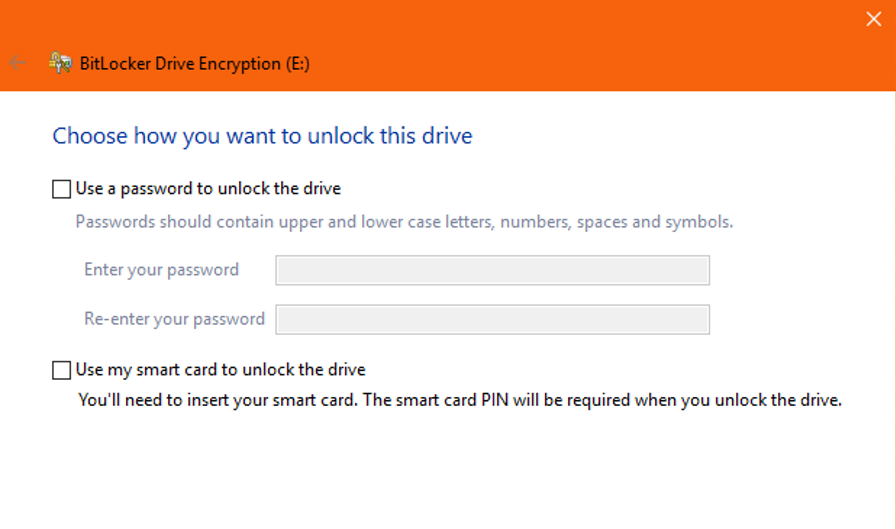Viewport: 896px width, 529px height.
Task: Focus the 'Enter your password' input box
Action: [x=493, y=270]
